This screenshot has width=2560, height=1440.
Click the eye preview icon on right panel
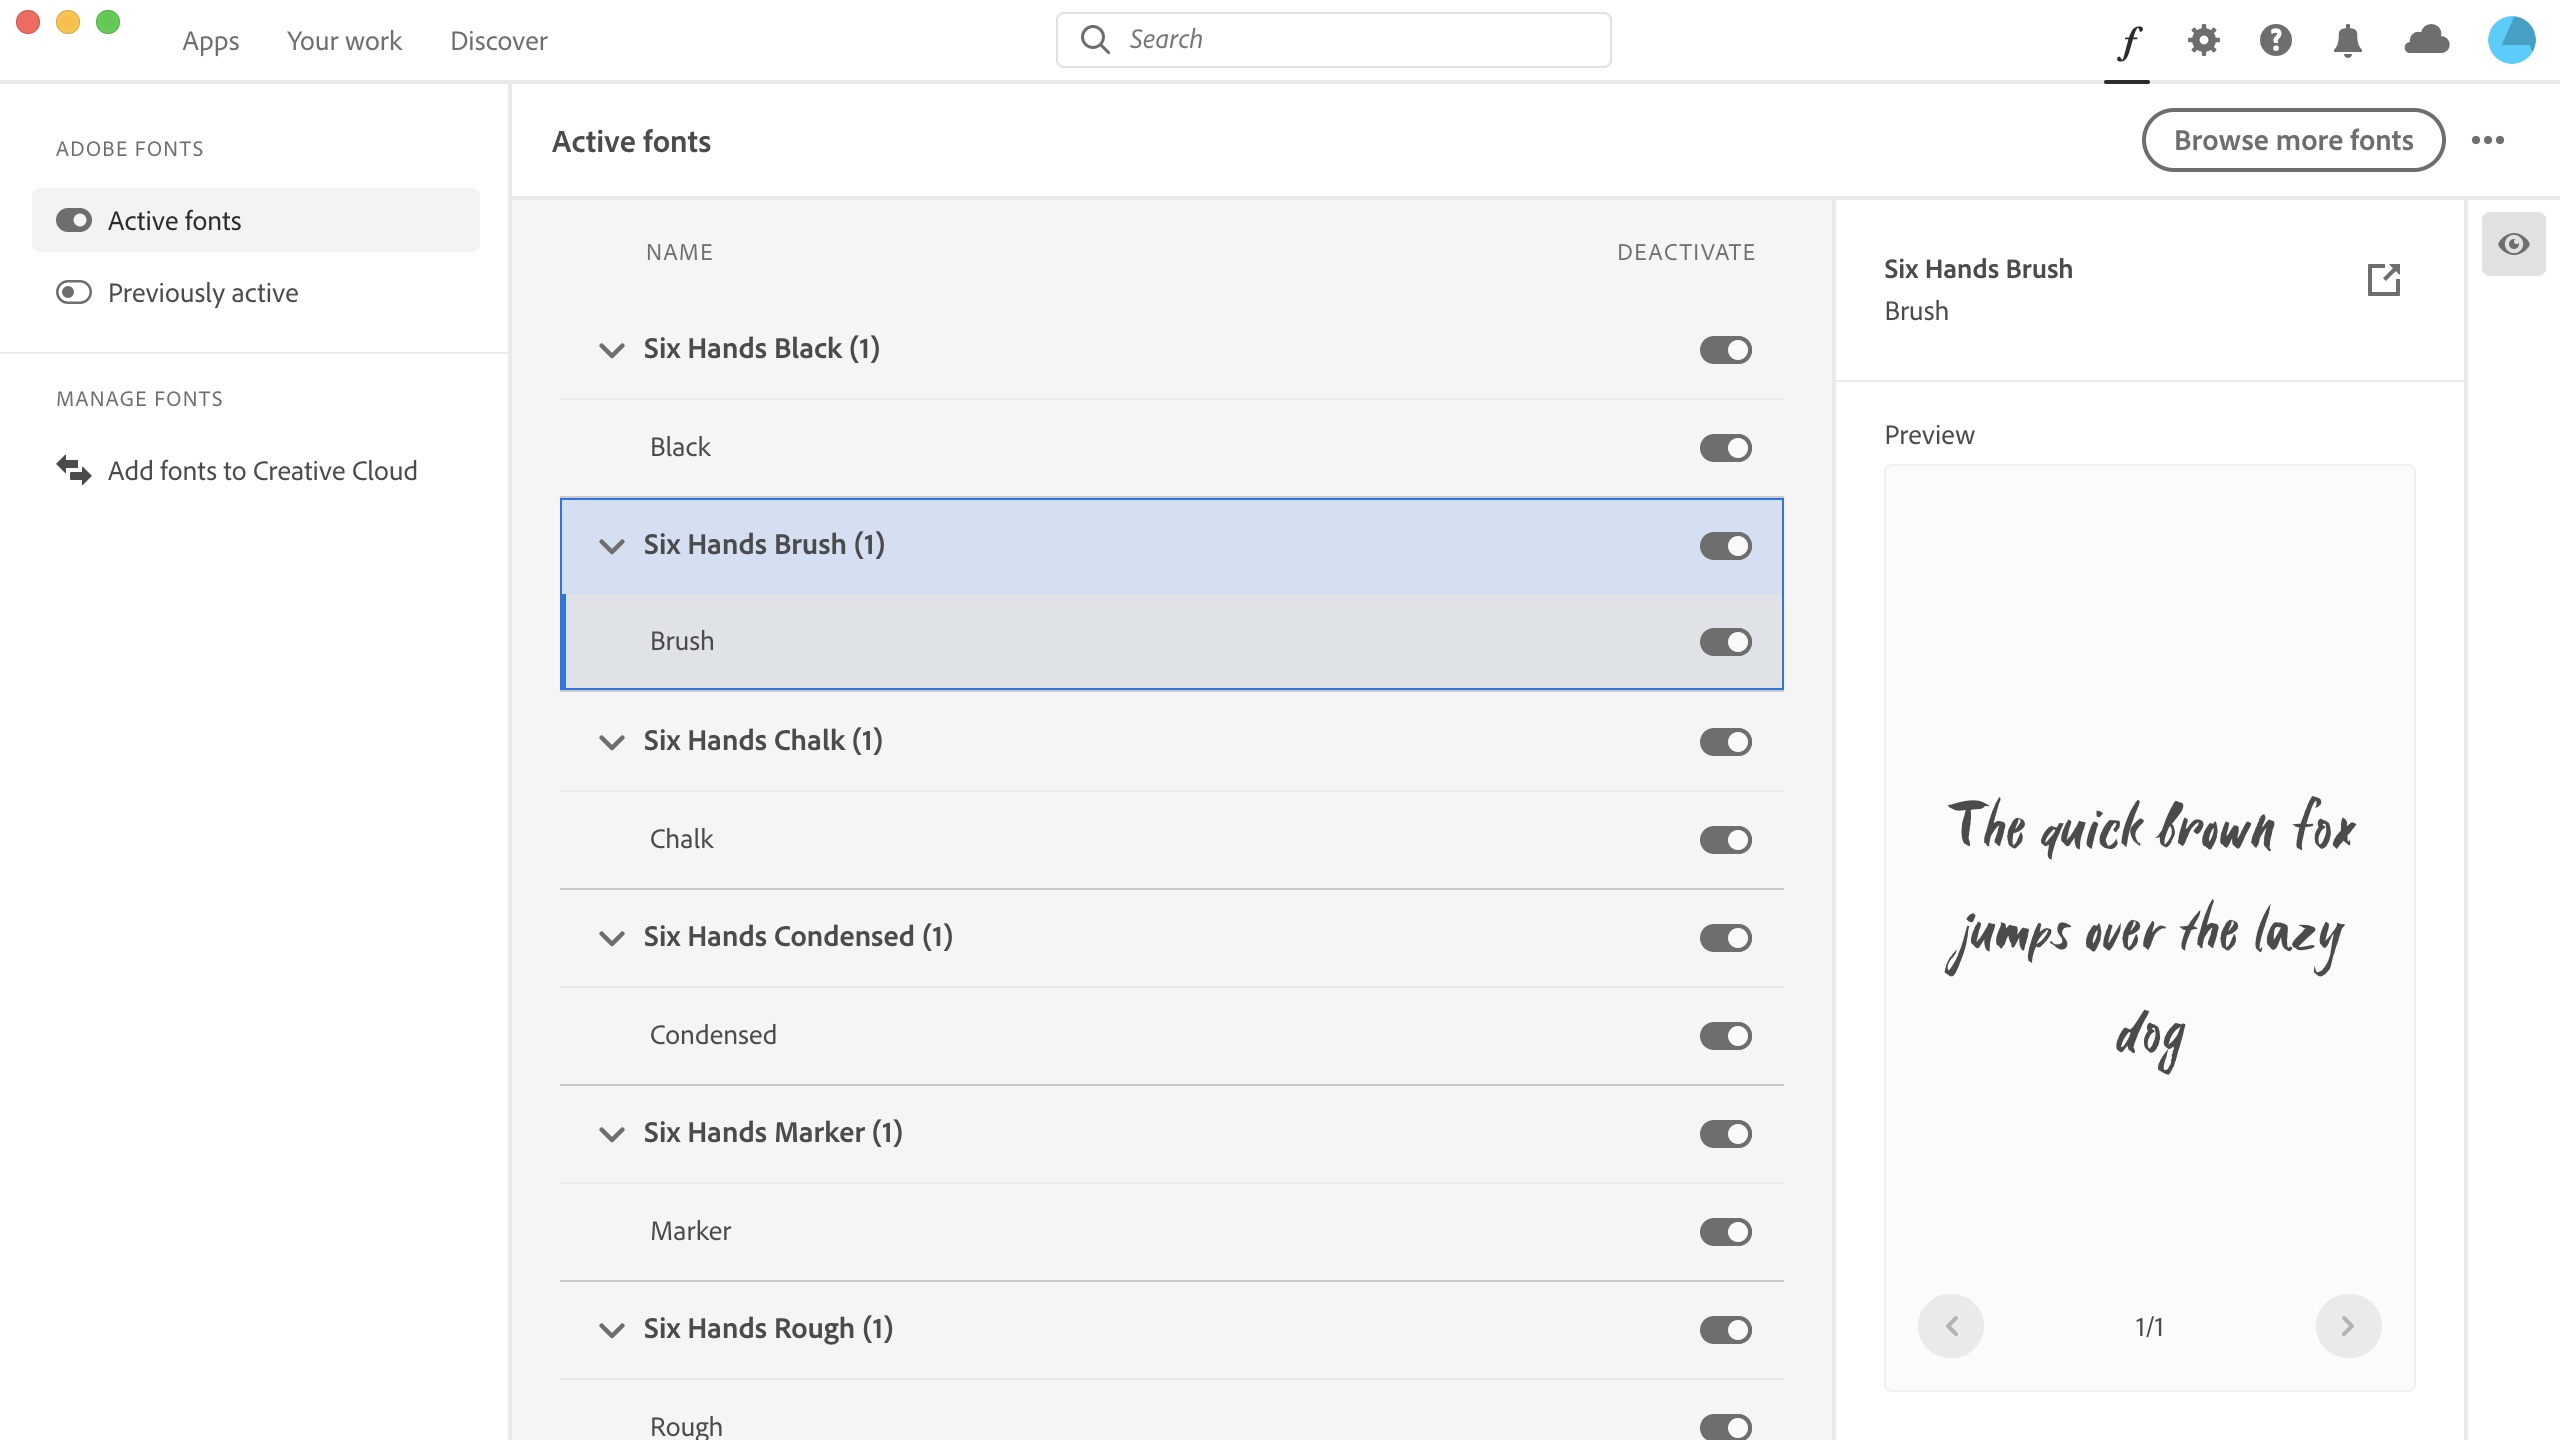2511,244
